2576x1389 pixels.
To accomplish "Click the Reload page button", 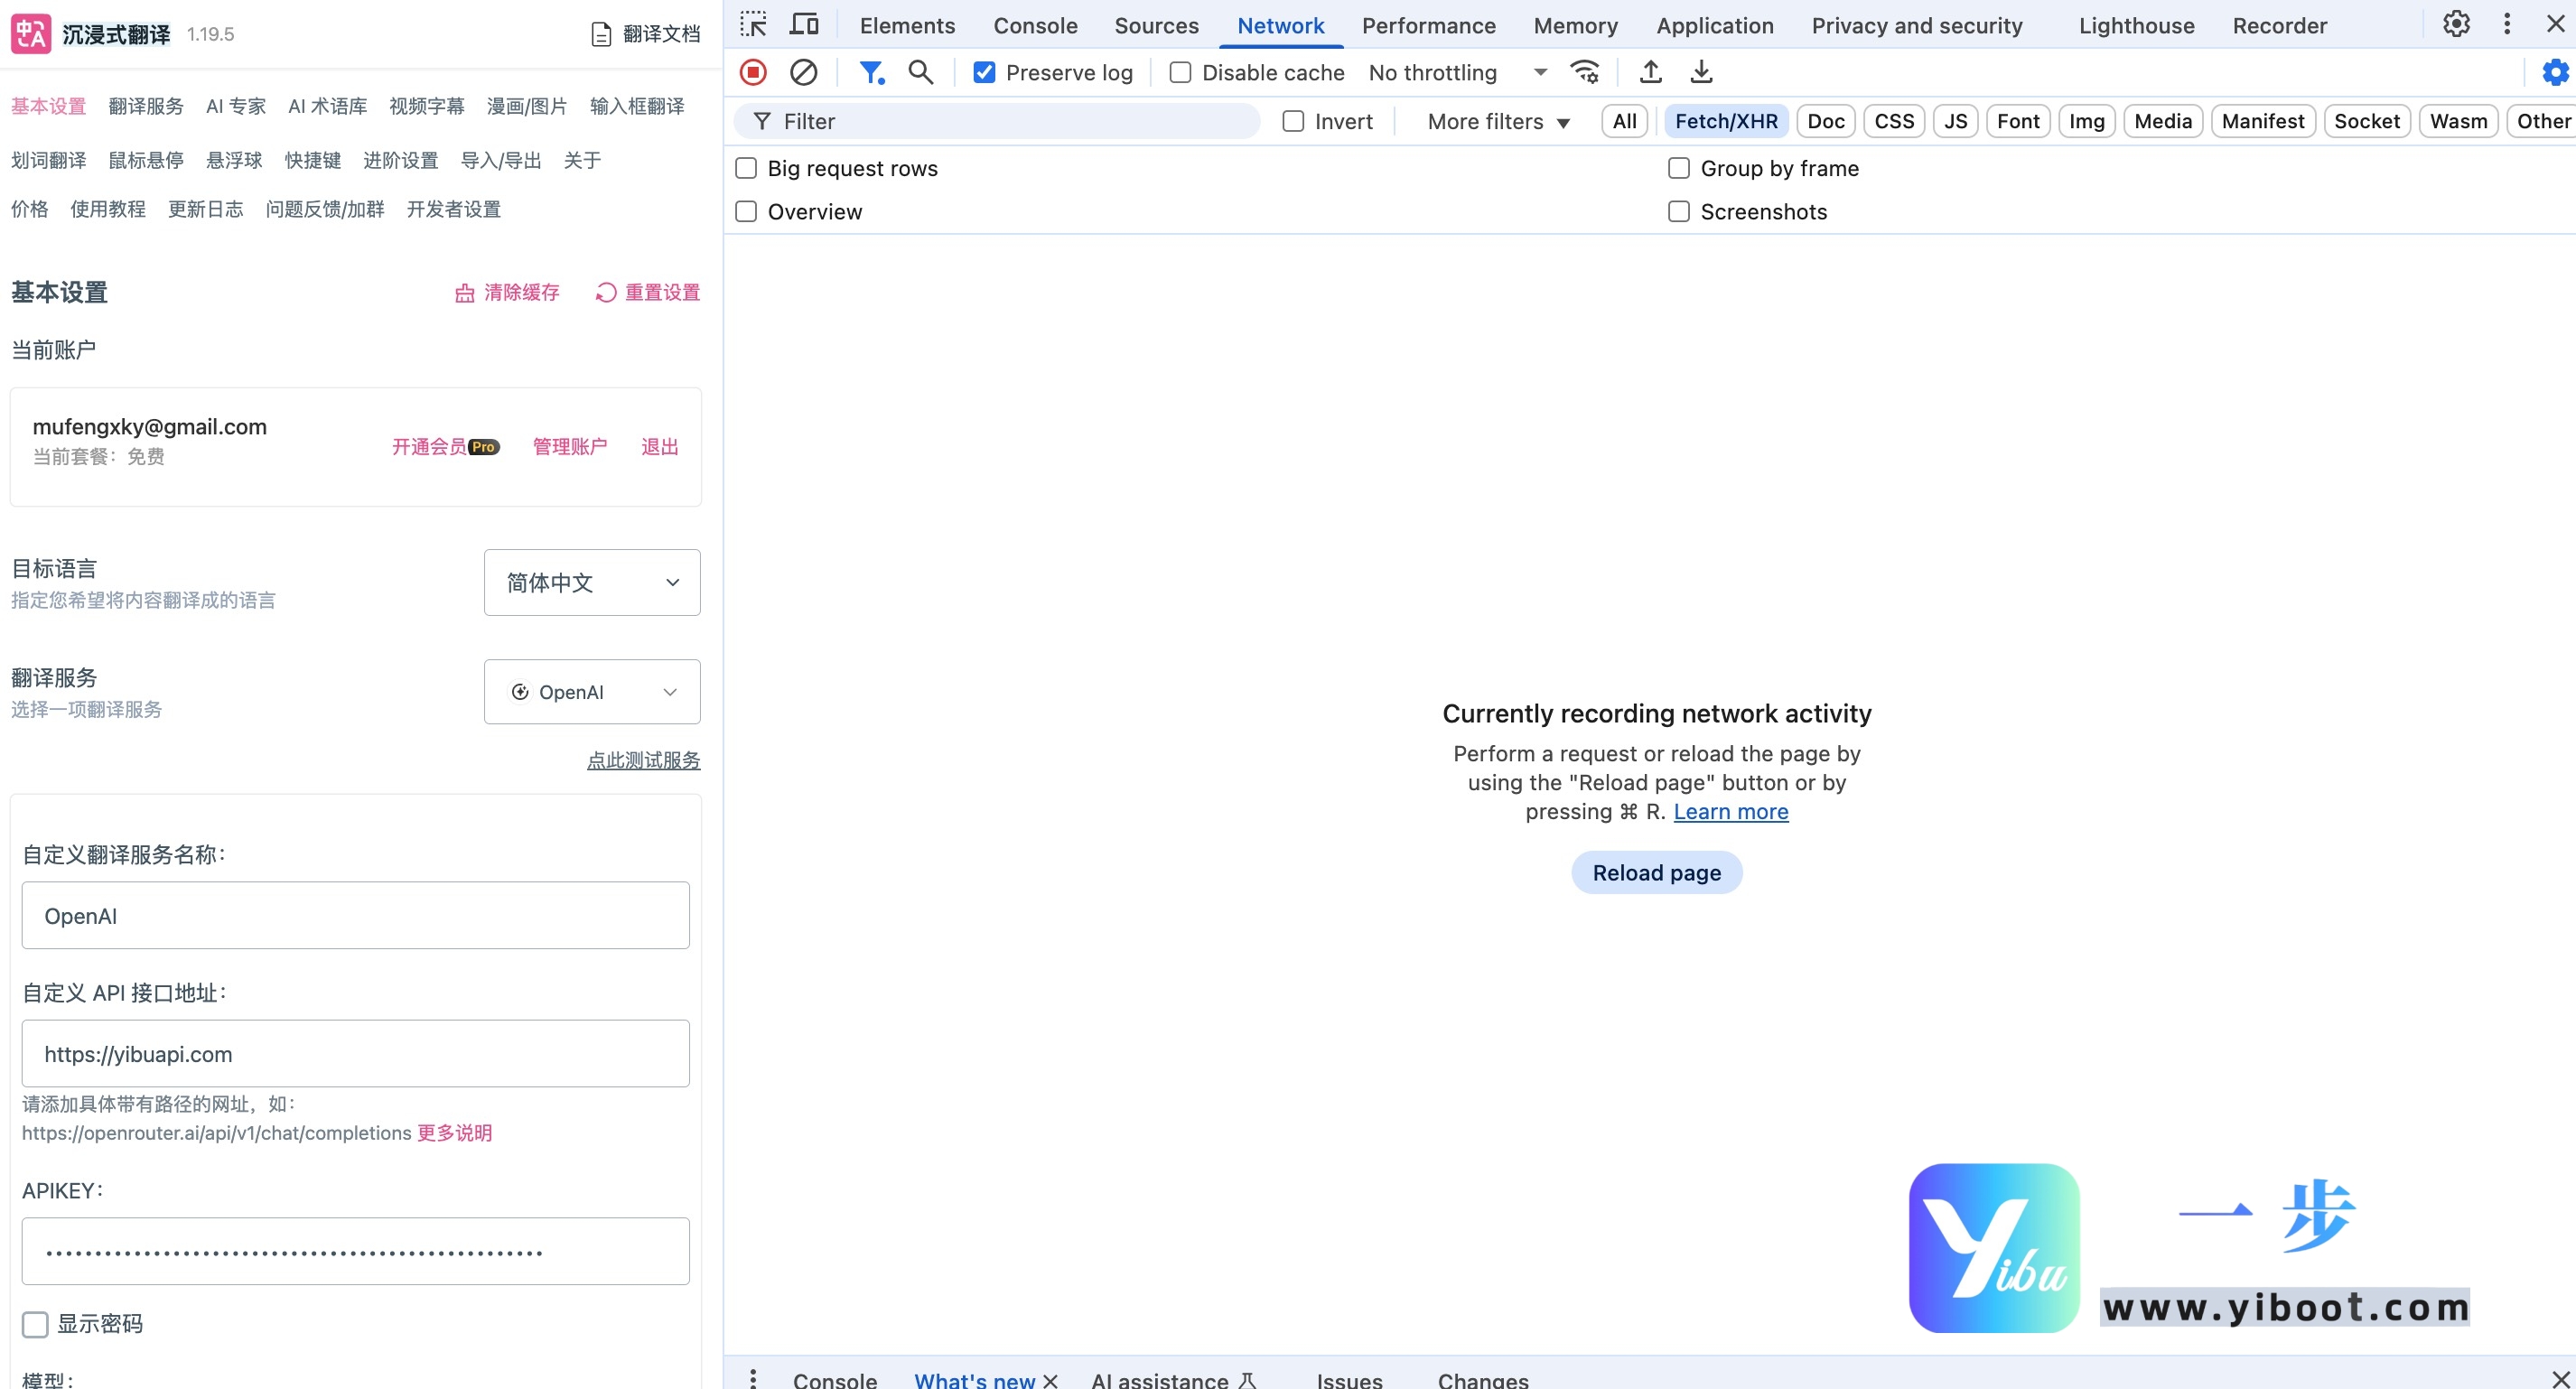I will click(1656, 873).
